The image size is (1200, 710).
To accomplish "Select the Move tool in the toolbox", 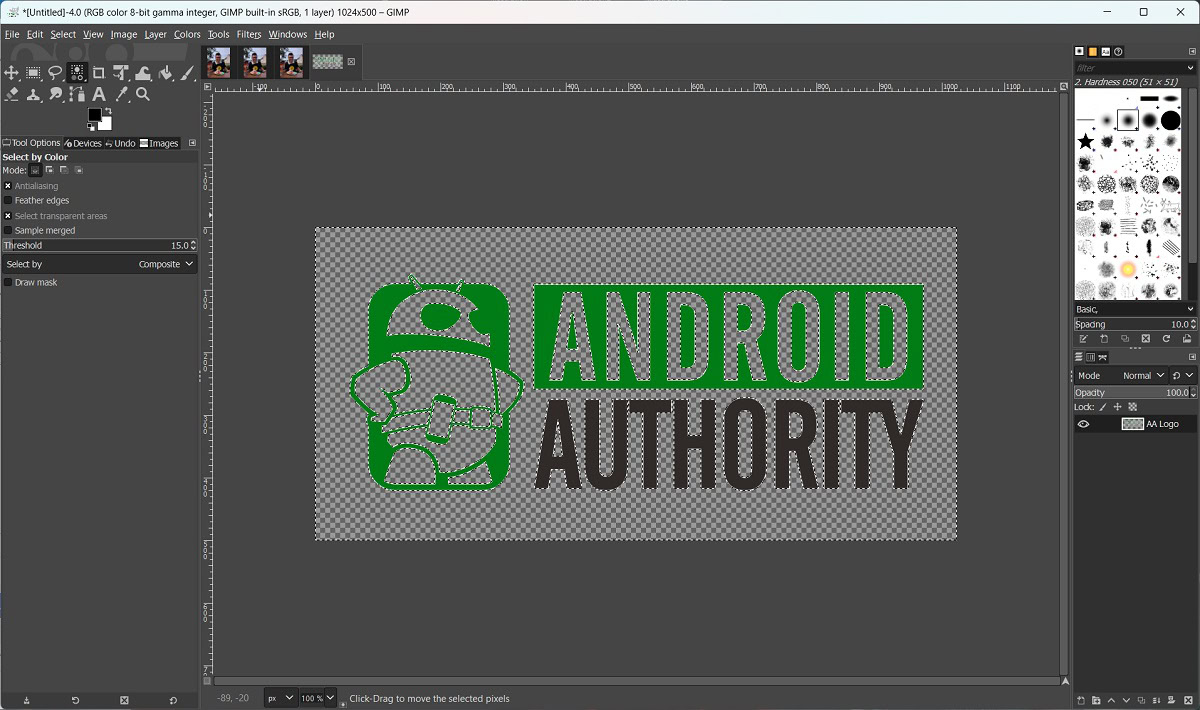I will (11, 73).
